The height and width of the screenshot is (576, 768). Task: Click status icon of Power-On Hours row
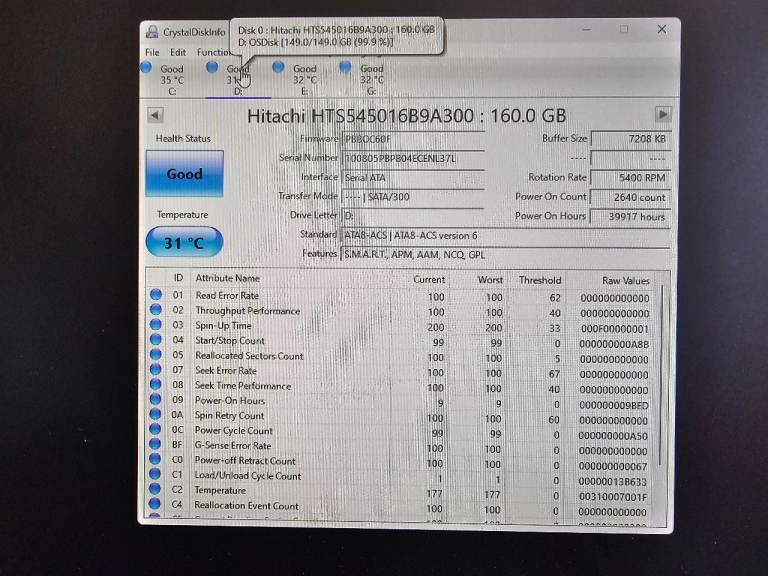click(155, 399)
